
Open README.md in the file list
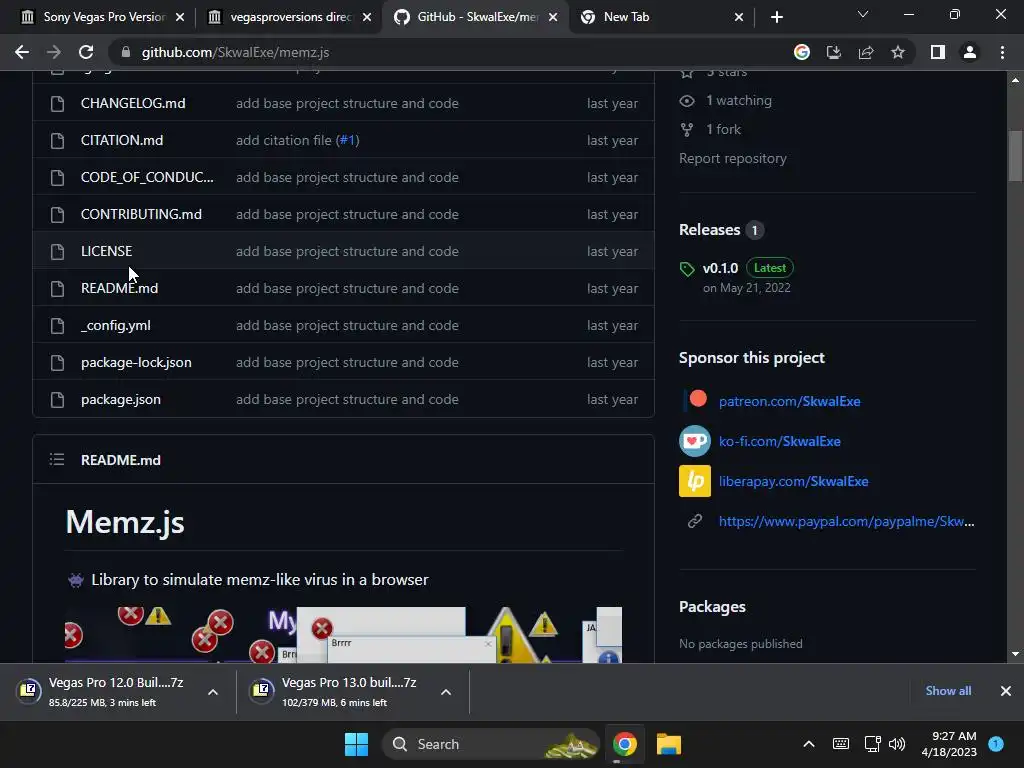pos(120,288)
